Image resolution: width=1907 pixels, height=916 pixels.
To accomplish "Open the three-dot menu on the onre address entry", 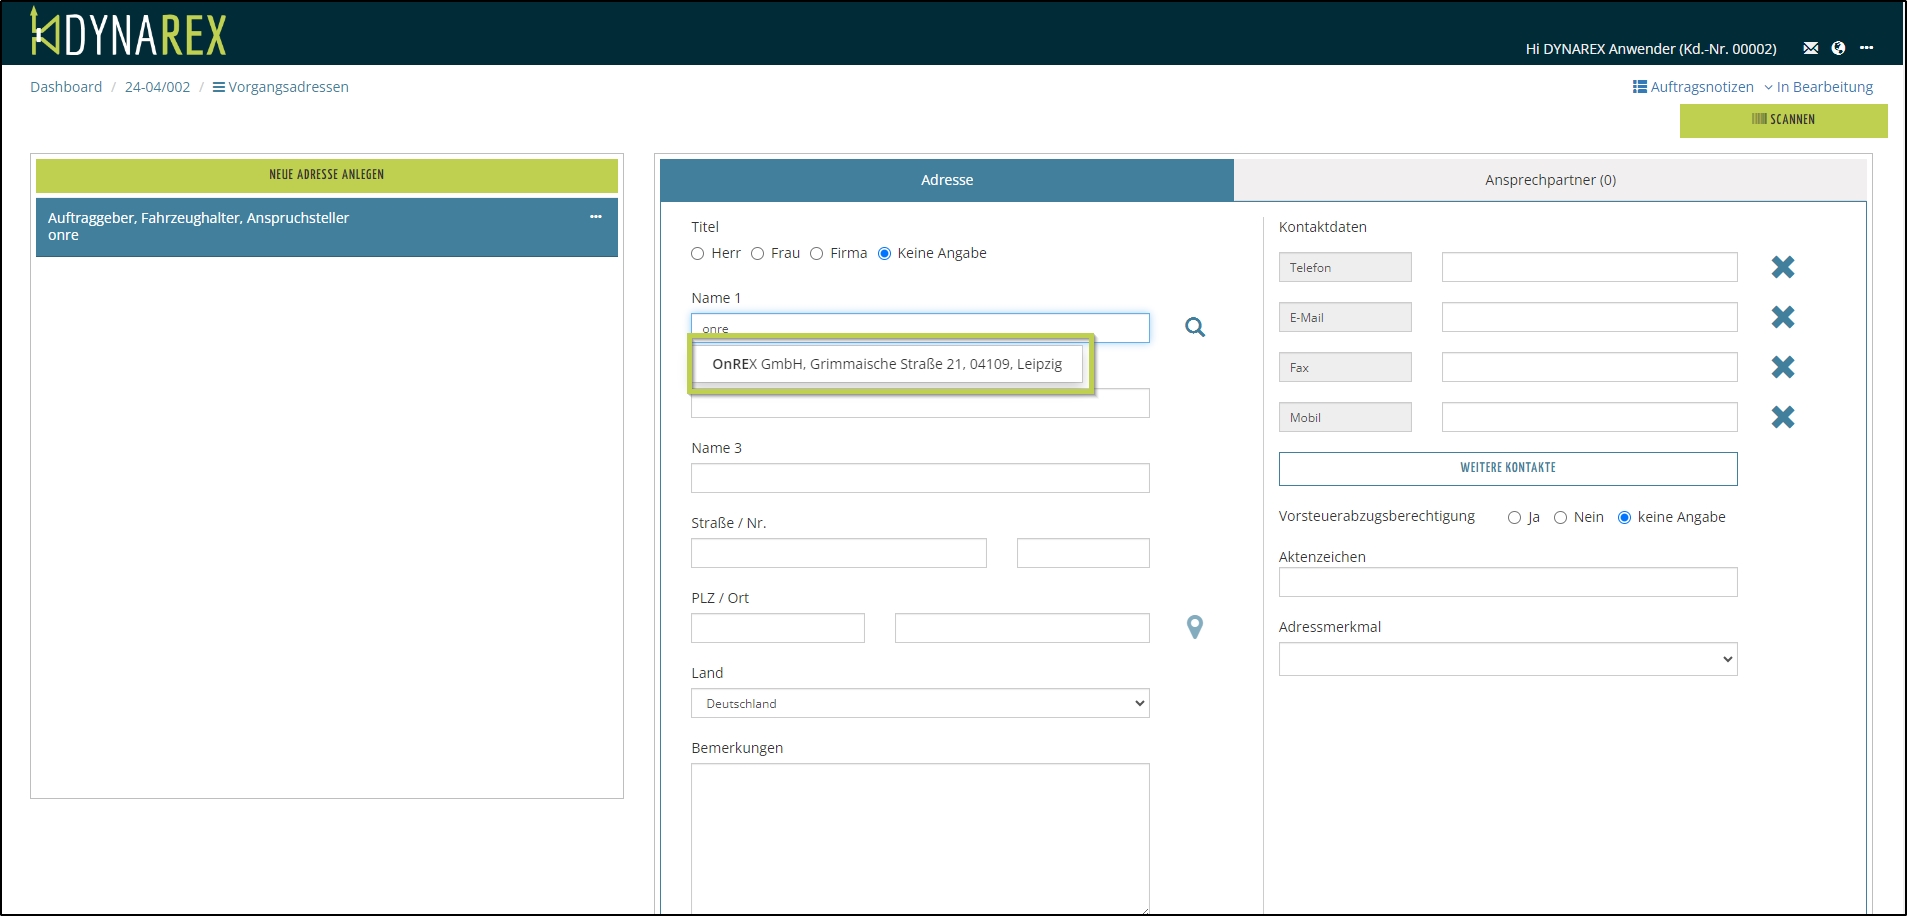I will [x=596, y=217].
